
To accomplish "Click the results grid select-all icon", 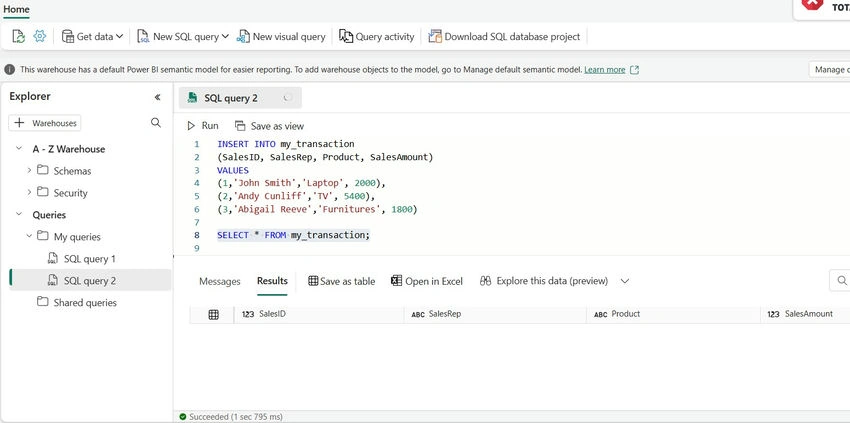I will (214, 315).
